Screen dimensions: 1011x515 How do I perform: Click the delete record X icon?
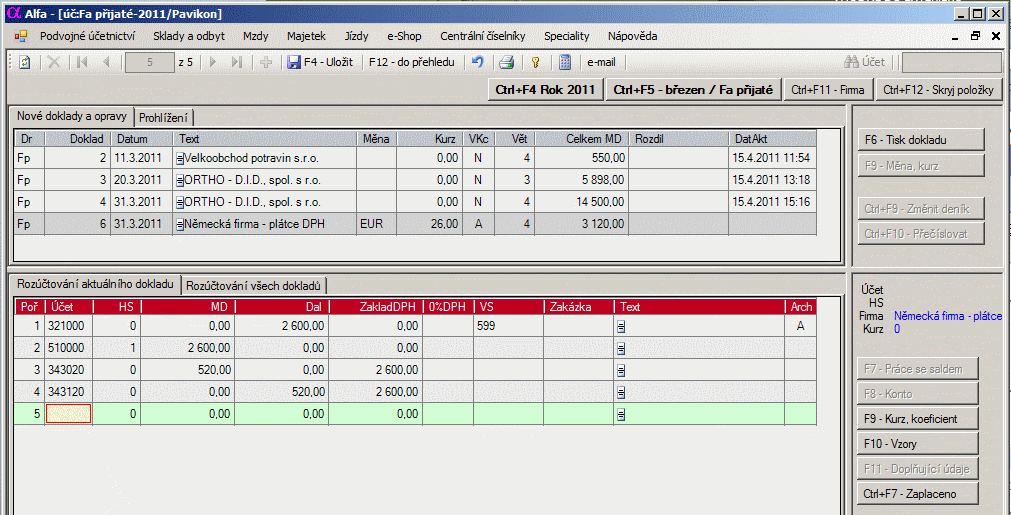54,63
